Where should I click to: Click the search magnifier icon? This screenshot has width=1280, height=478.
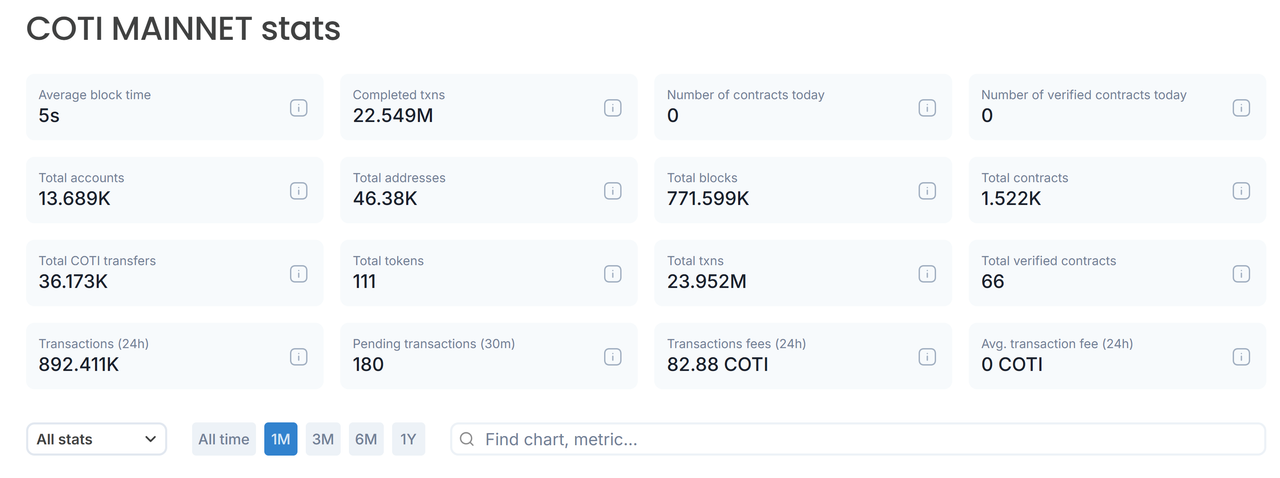467,439
